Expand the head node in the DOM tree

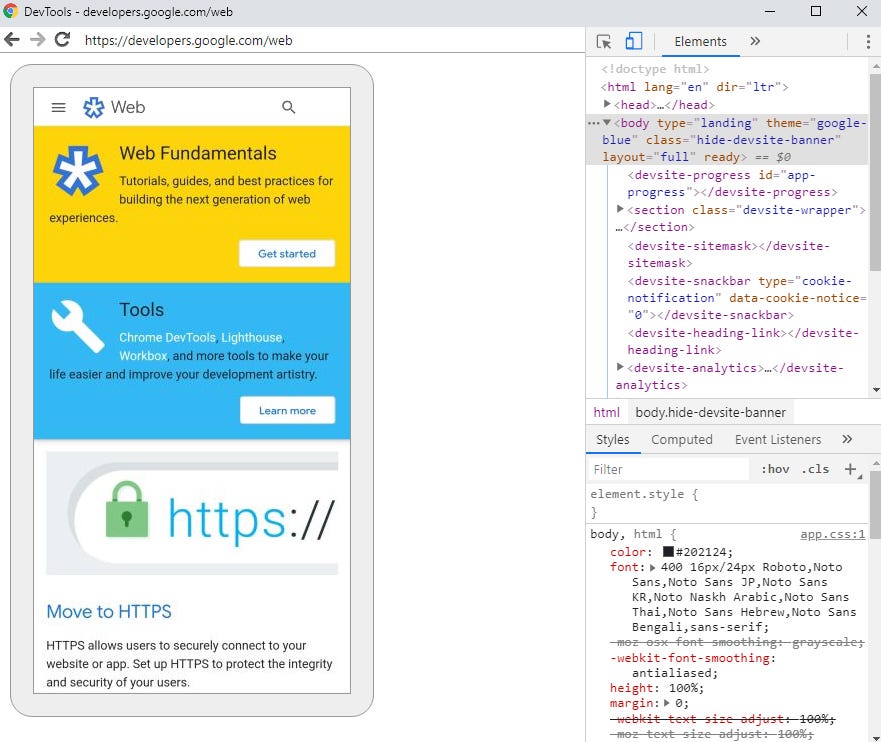tap(607, 104)
